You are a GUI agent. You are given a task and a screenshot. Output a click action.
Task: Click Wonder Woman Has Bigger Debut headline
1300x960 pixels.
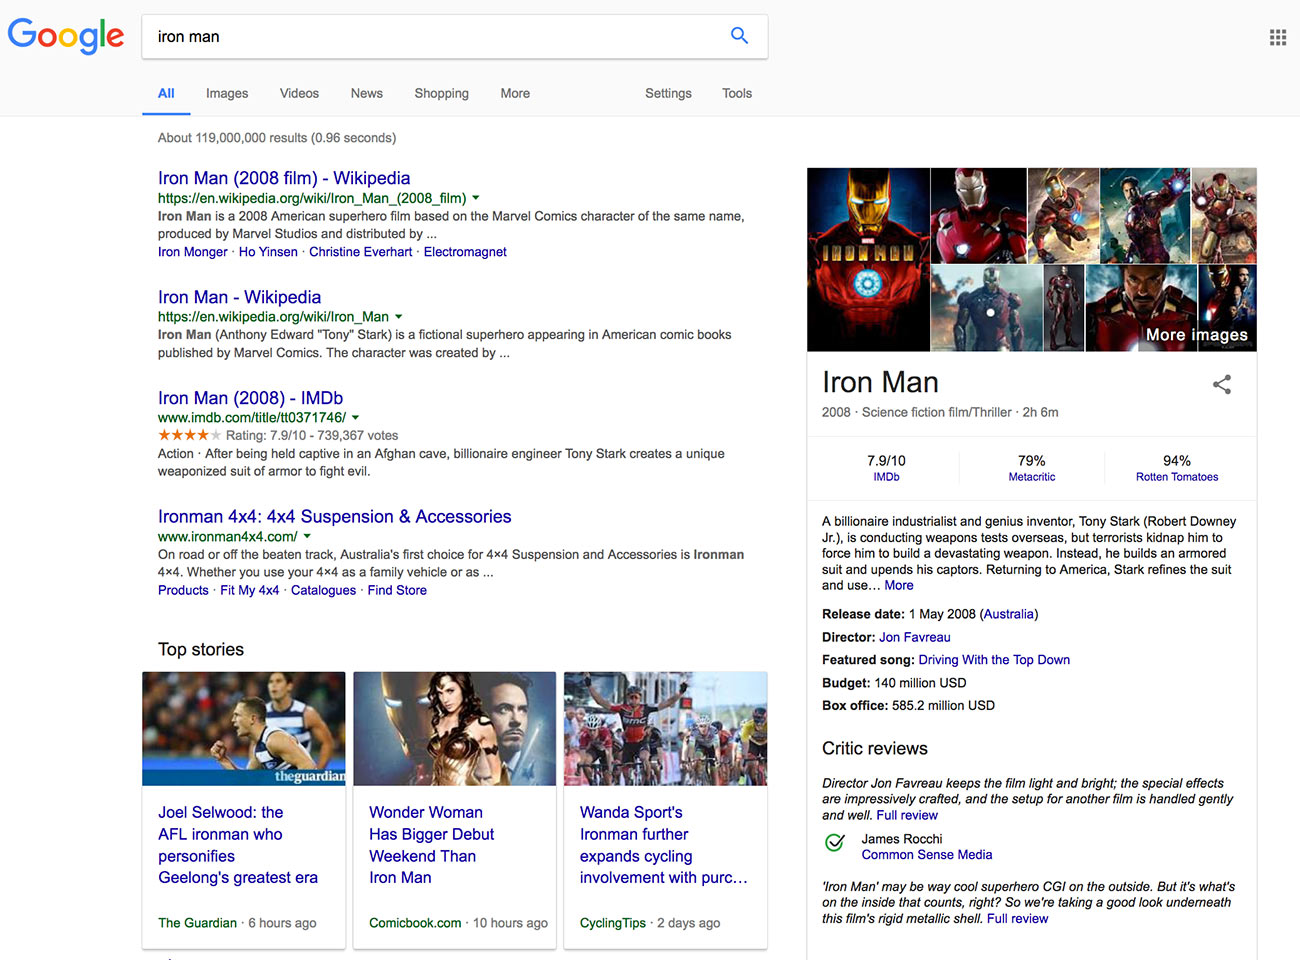431,845
